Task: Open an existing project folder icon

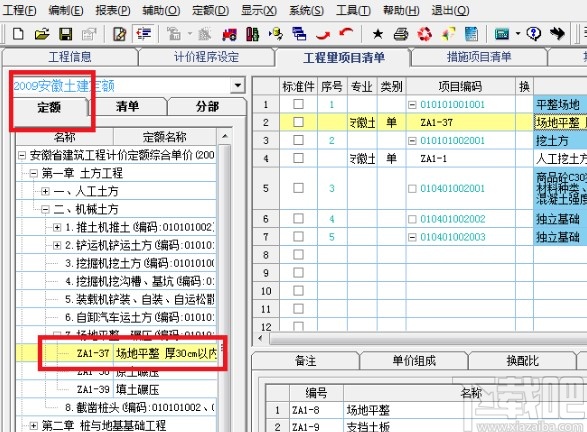Action: click(42, 34)
